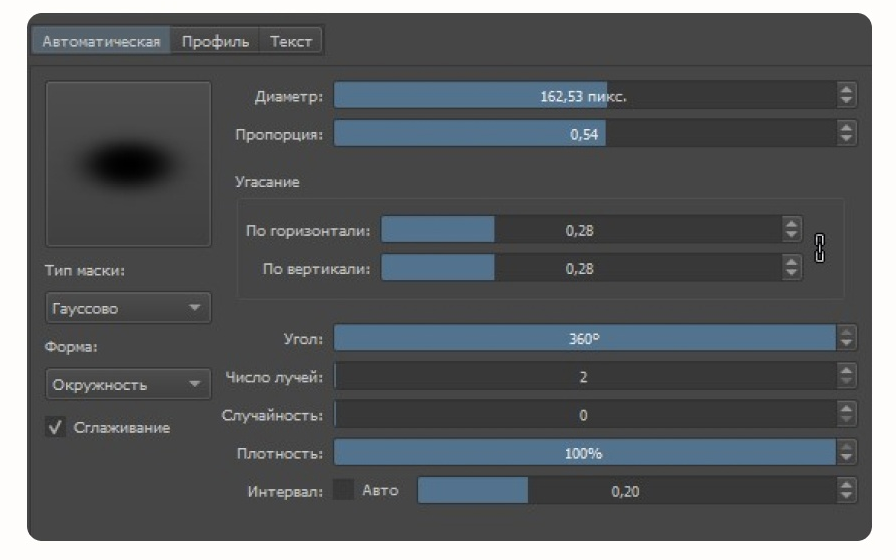Viewport: 896px width, 560px height.
Task: Decrease Угол value with the down arrow
Action: pos(846,343)
